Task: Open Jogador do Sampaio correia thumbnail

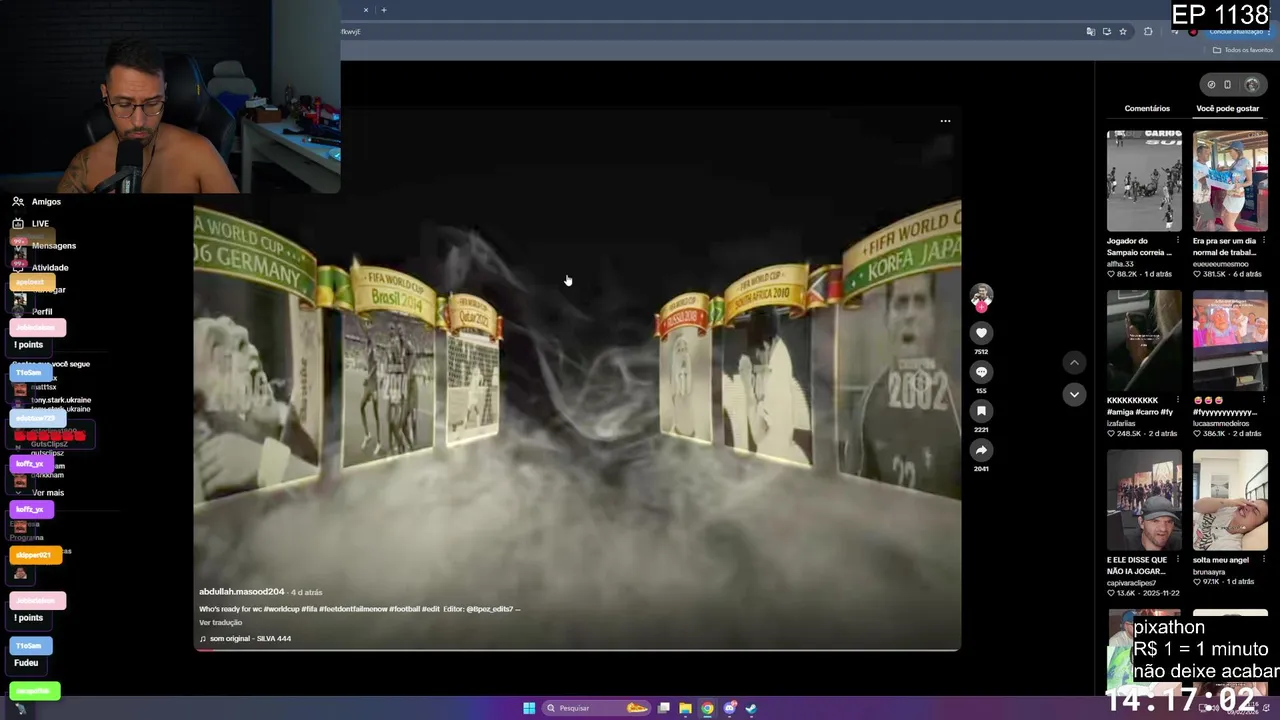Action: [1144, 181]
